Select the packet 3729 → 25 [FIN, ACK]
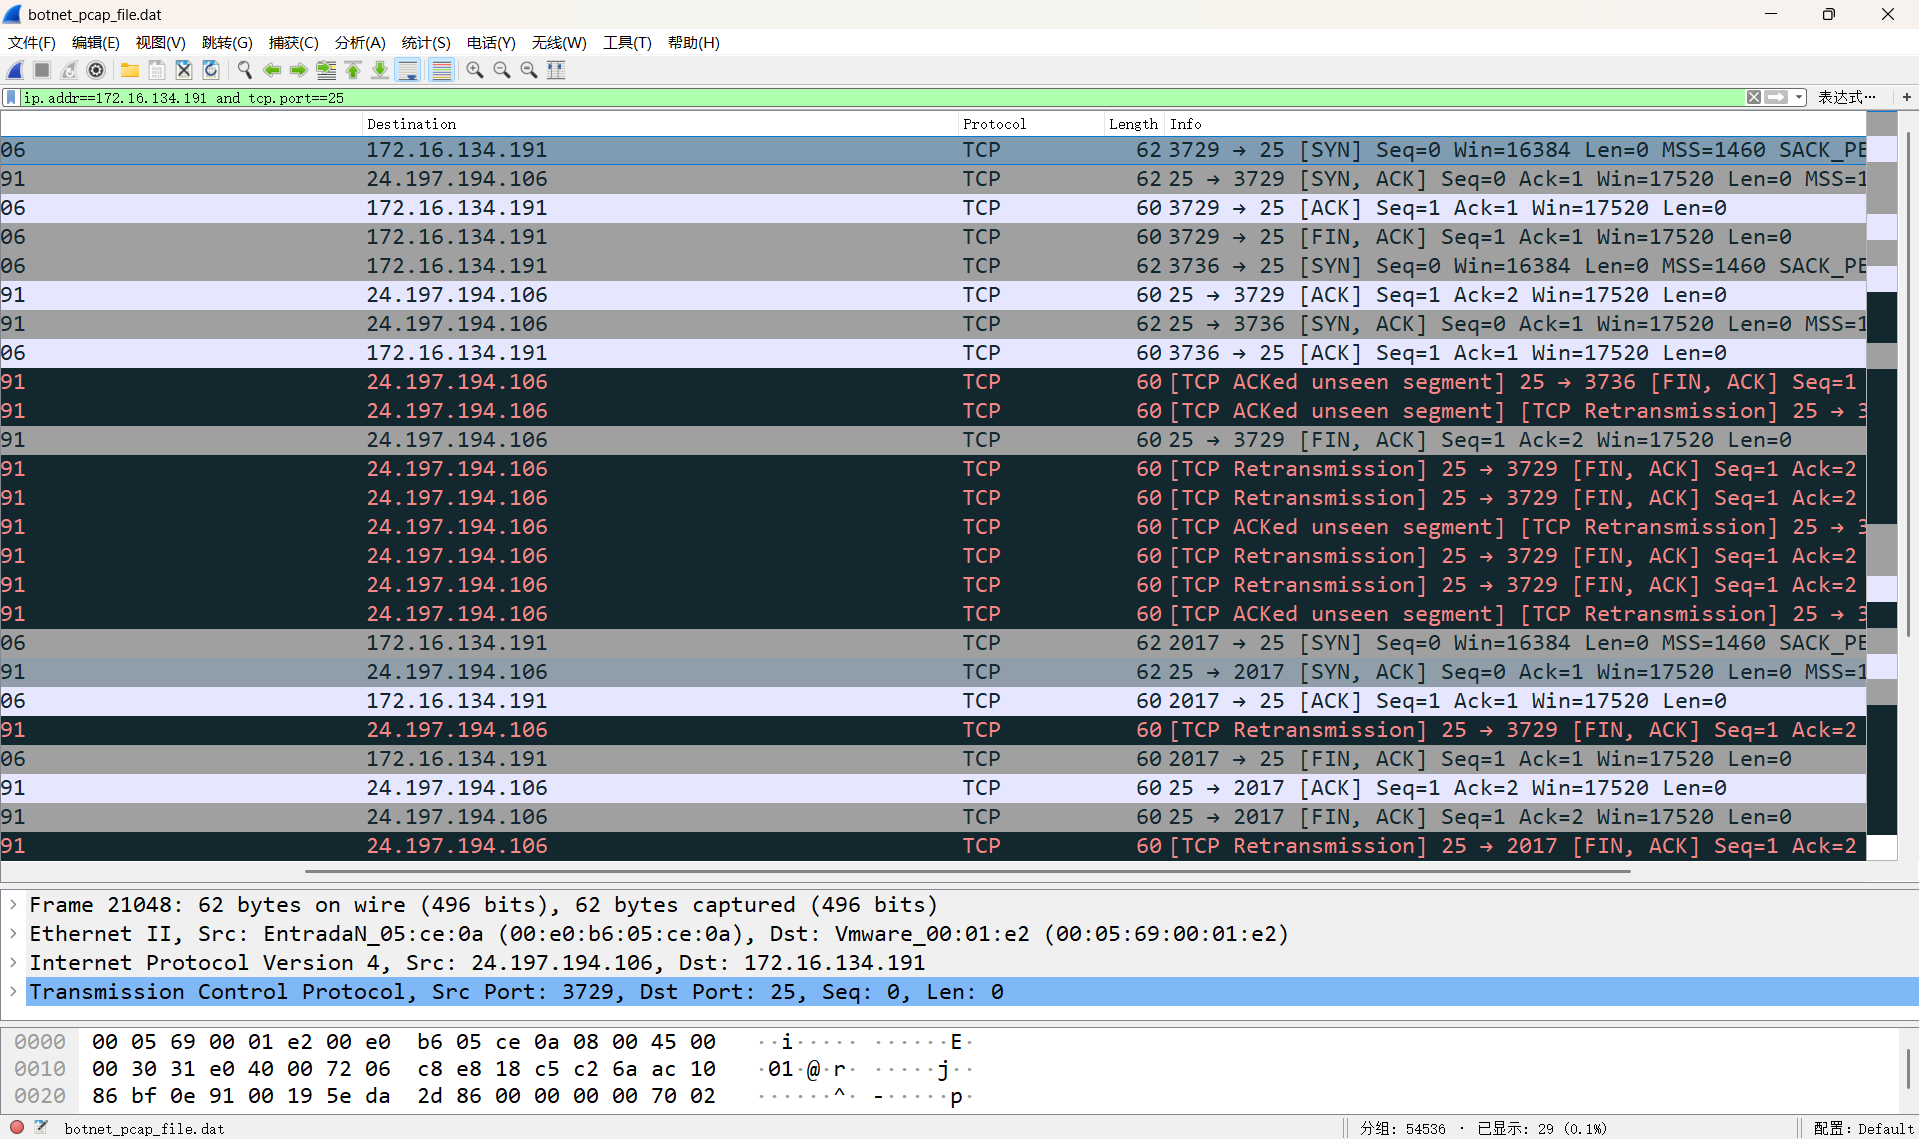This screenshot has width=1919, height=1139. [933, 237]
